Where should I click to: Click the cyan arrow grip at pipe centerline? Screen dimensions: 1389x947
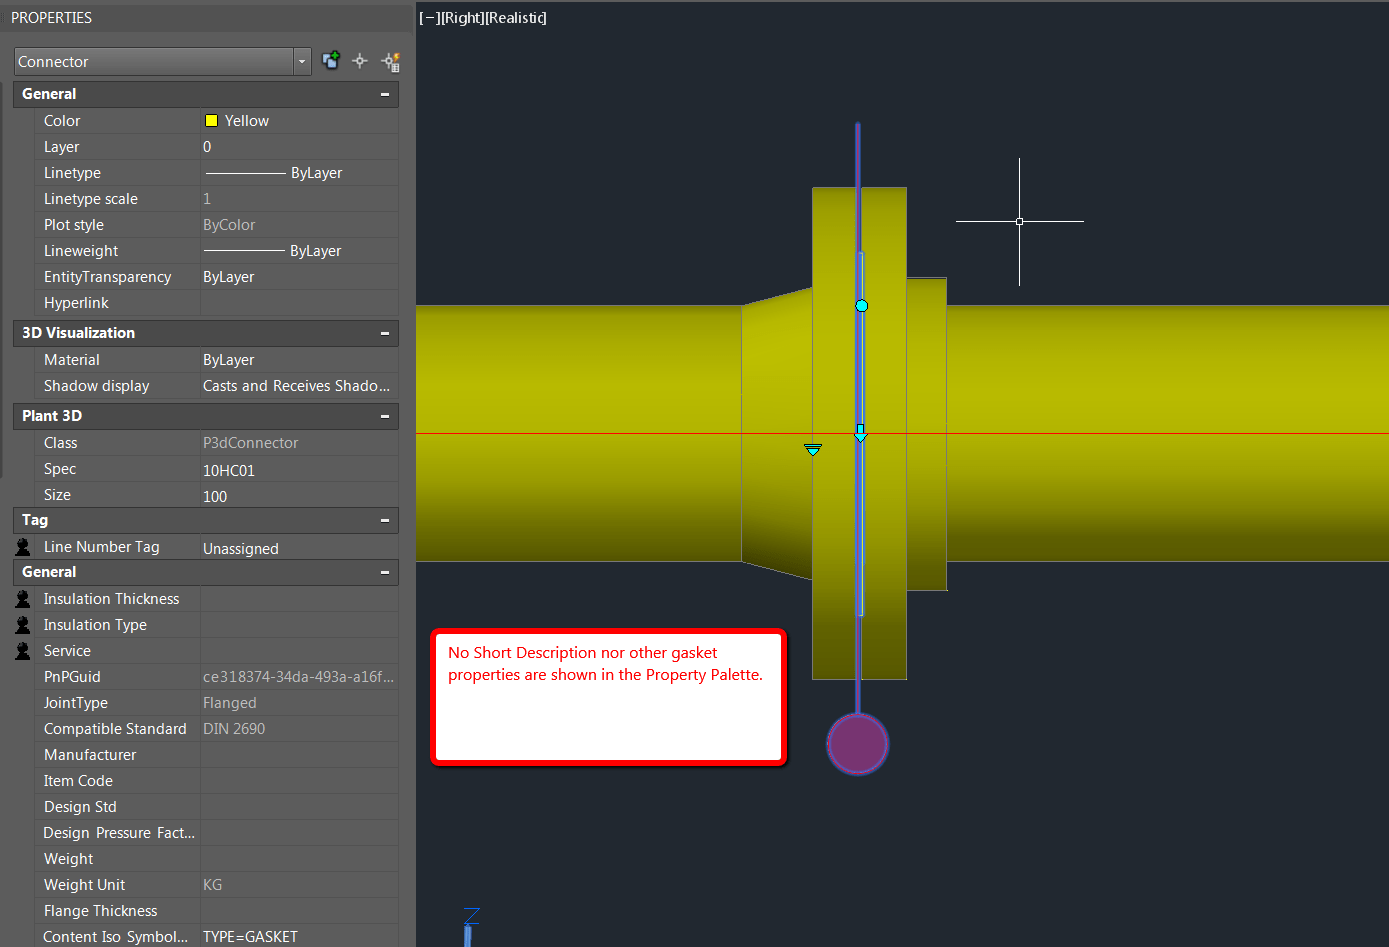(x=860, y=433)
